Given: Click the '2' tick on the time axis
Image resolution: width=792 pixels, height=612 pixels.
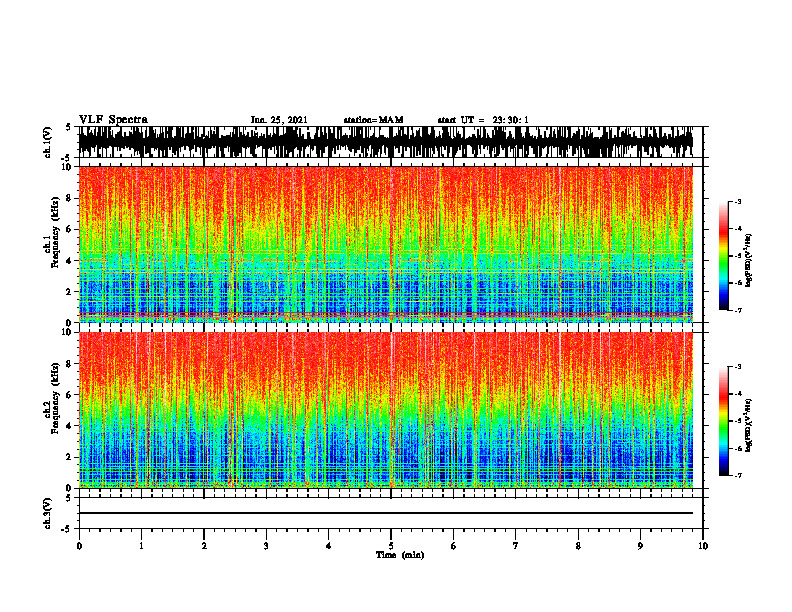Looking at the screenshot, I should click(204, 546).
